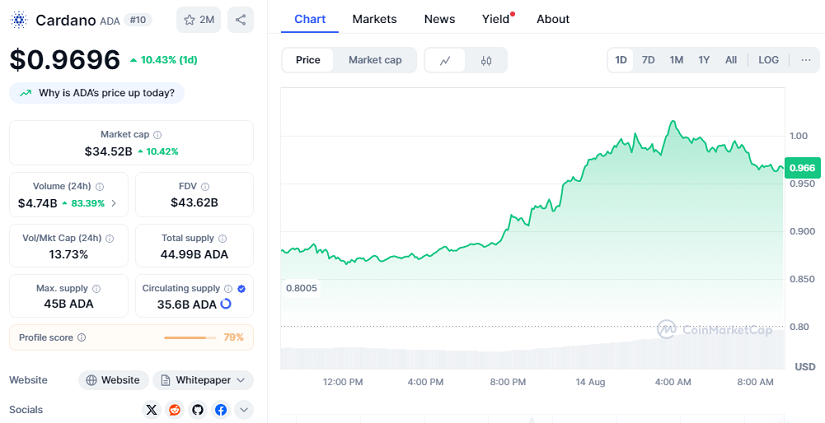
Task: Select 7D time range
Action: point(648,60)
